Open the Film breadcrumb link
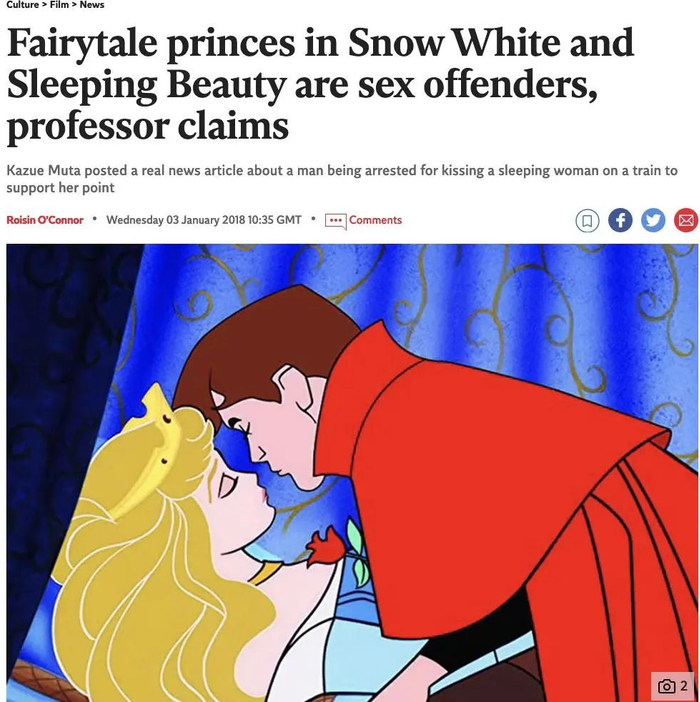 coord(59,5)
